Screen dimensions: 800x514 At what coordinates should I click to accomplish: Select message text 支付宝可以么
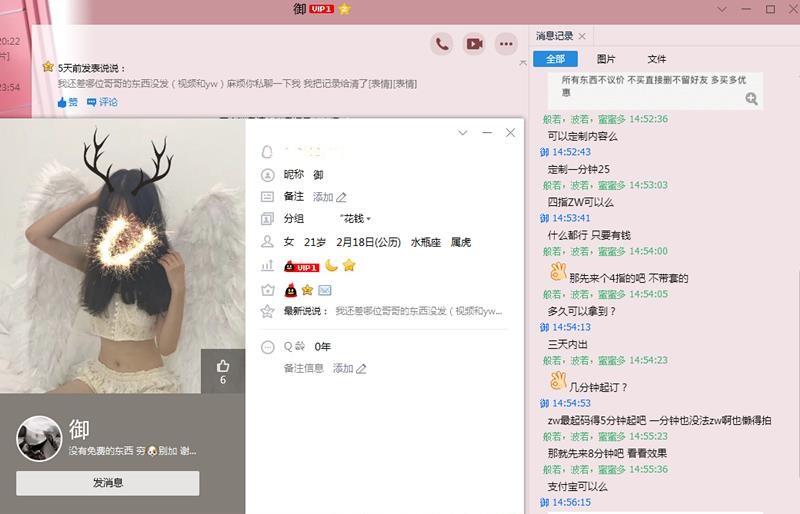pyautogui.click(x=578, y=487)
